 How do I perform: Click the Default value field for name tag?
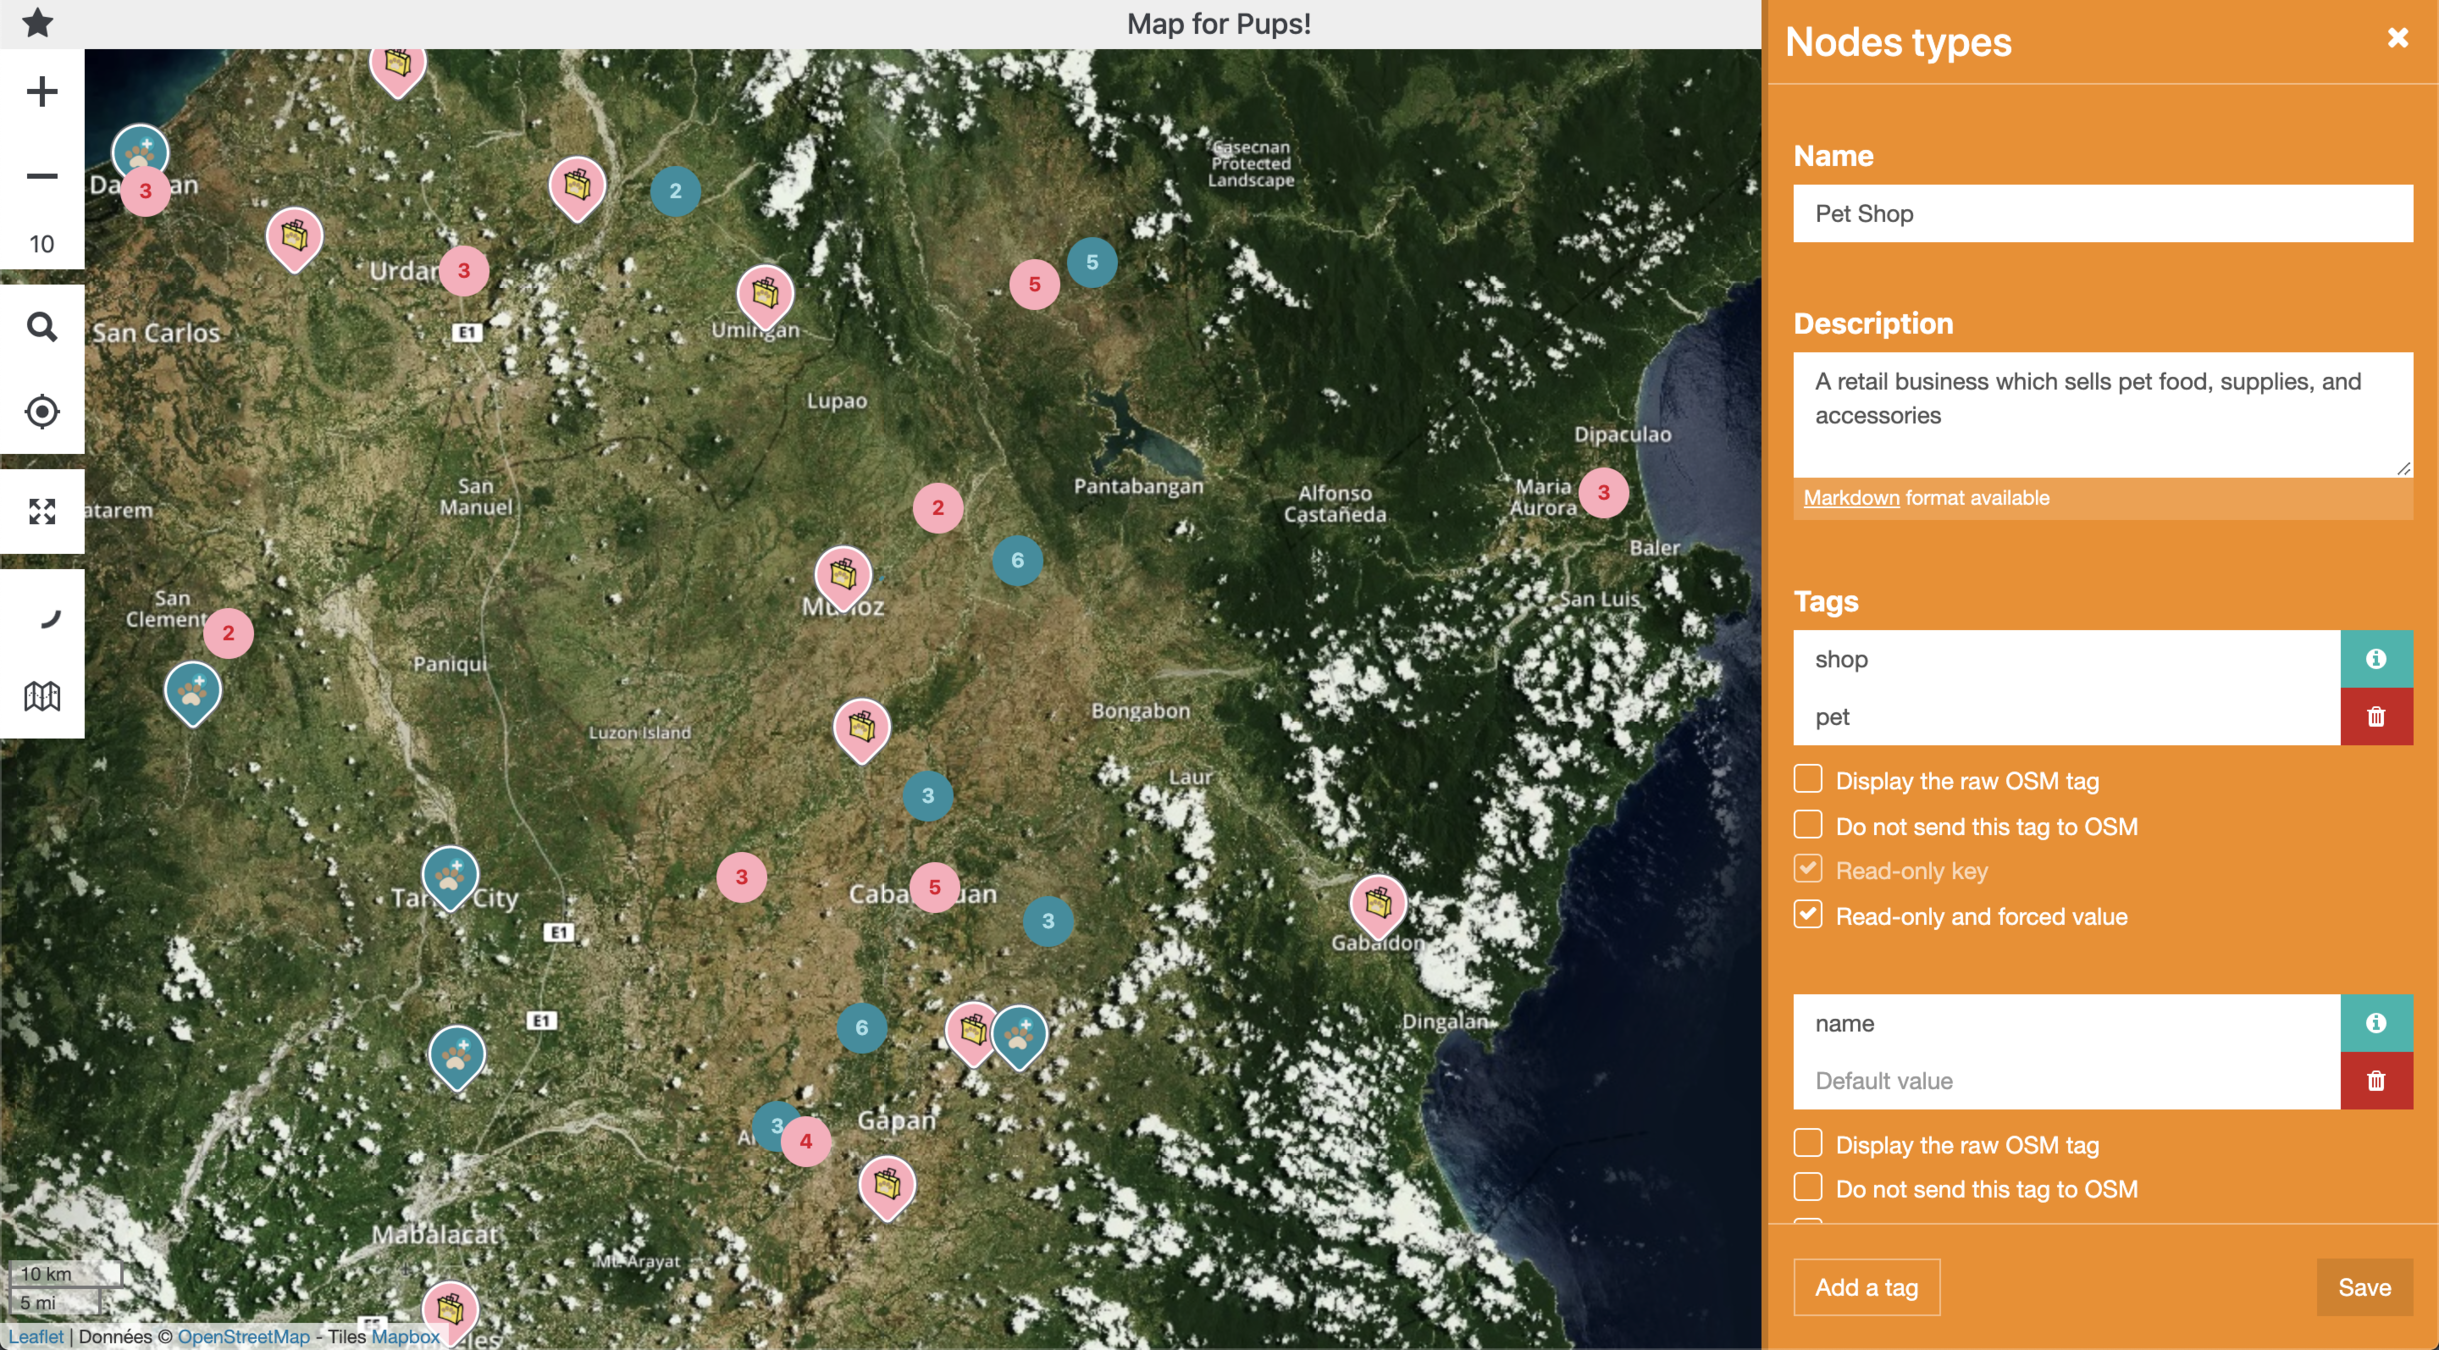(x=2066, y=1081)
